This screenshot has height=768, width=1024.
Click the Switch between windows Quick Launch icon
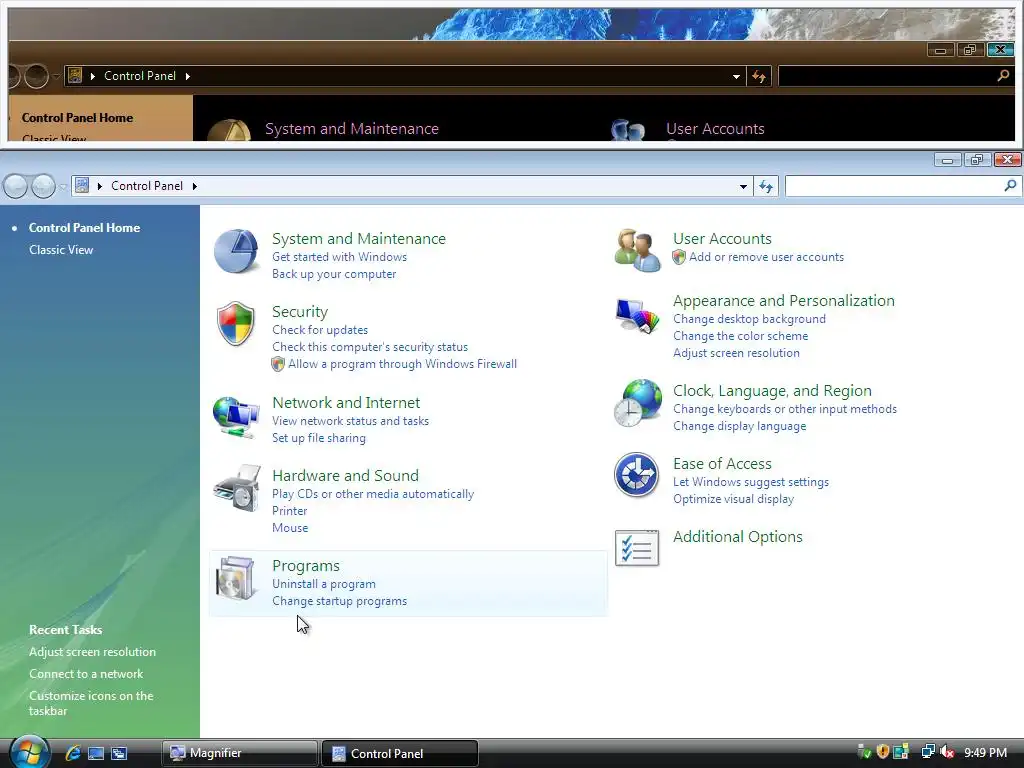(119, 754)
